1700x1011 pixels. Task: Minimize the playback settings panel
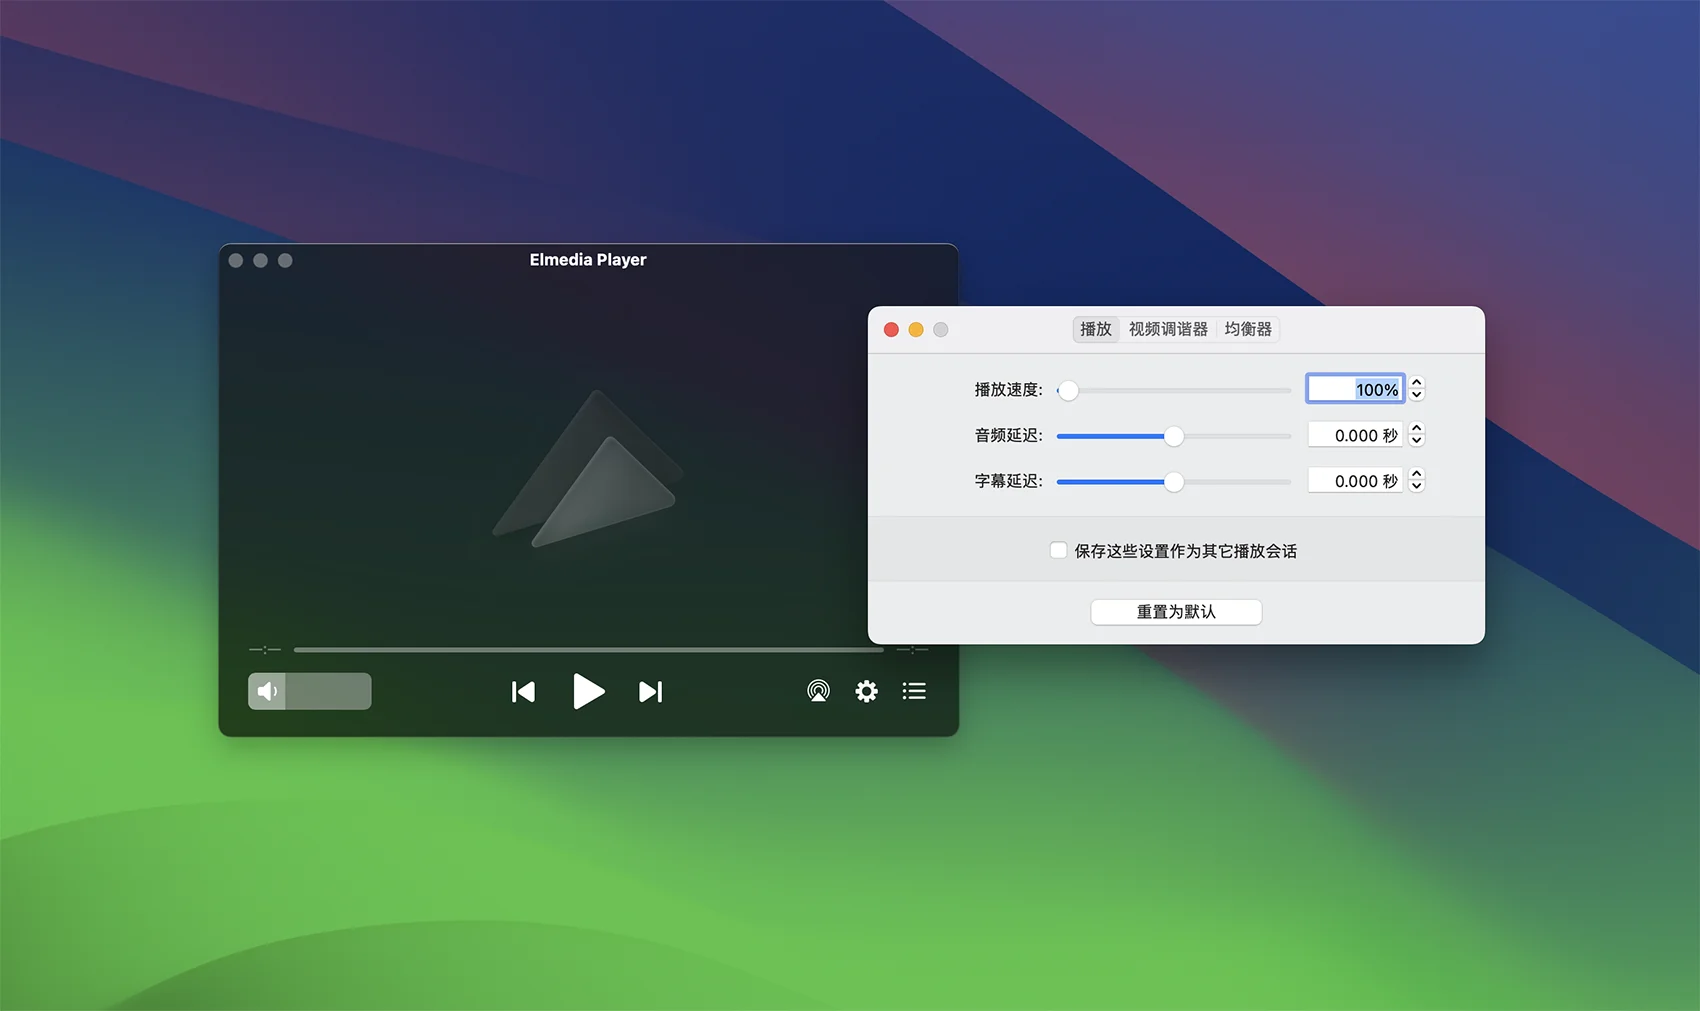(x=916, y=330)
